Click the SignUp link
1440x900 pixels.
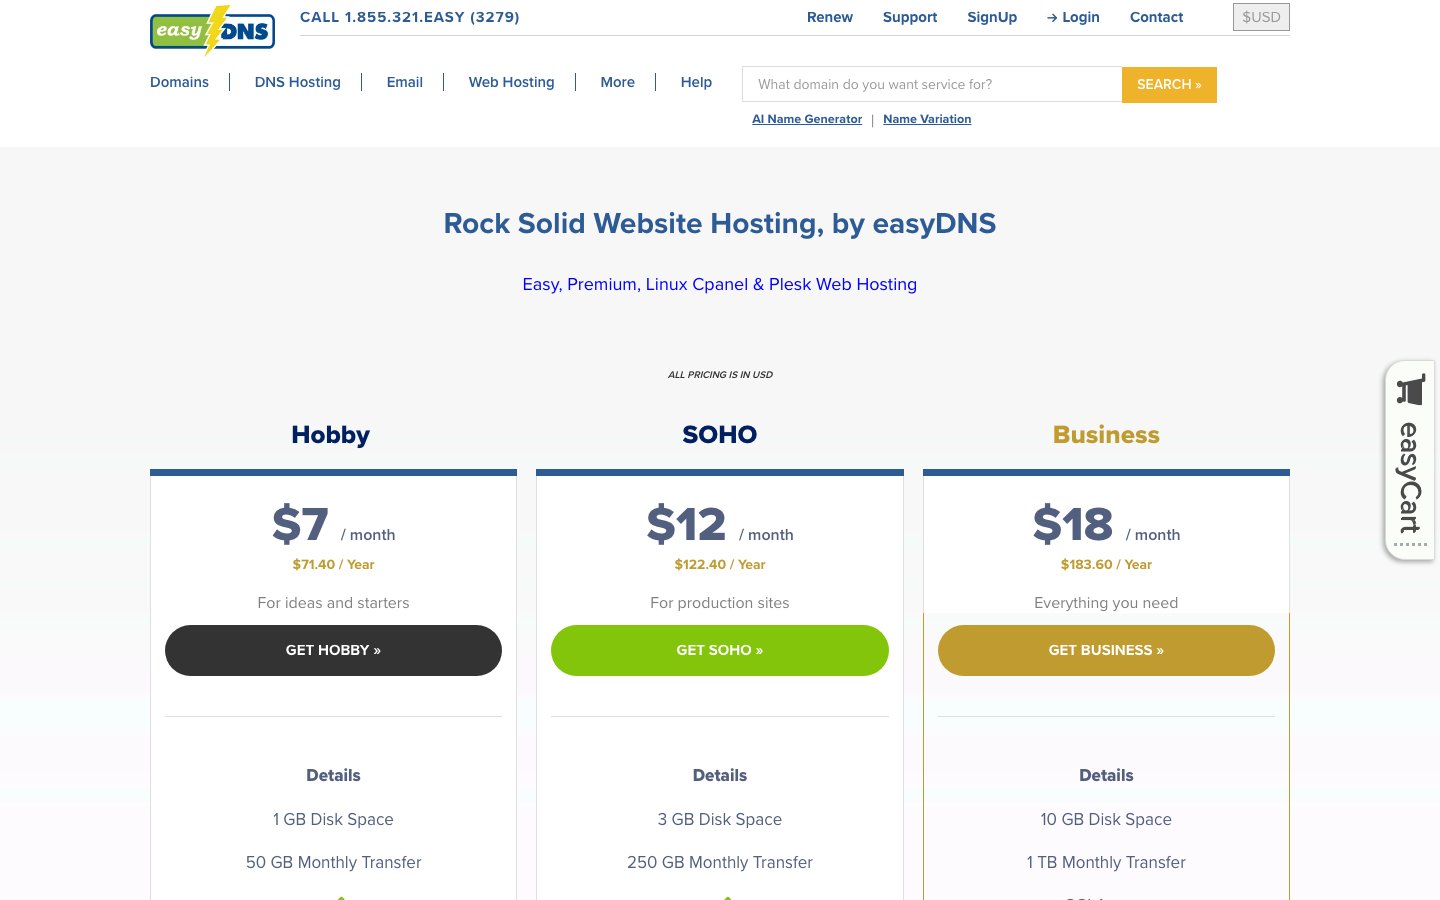[x=992, y=17]
